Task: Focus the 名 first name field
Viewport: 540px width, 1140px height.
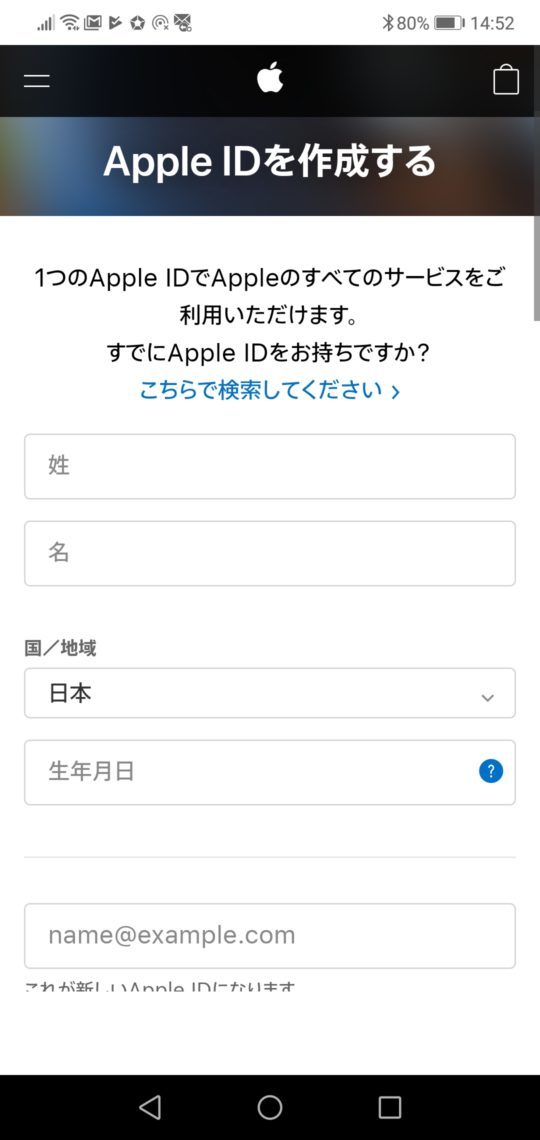Action: 270,553
